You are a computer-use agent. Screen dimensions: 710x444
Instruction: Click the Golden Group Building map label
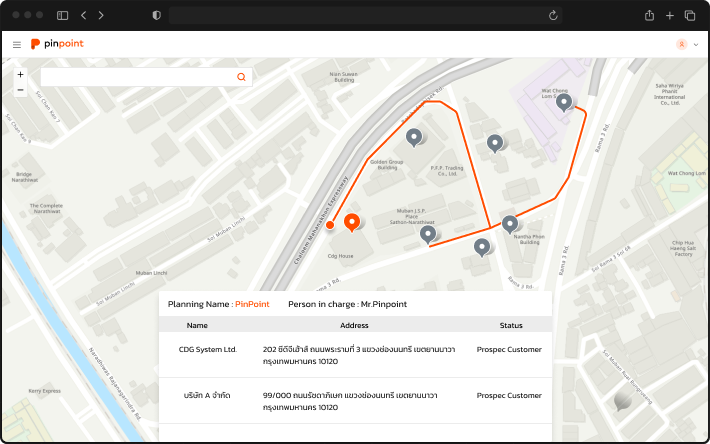(386, 165)
